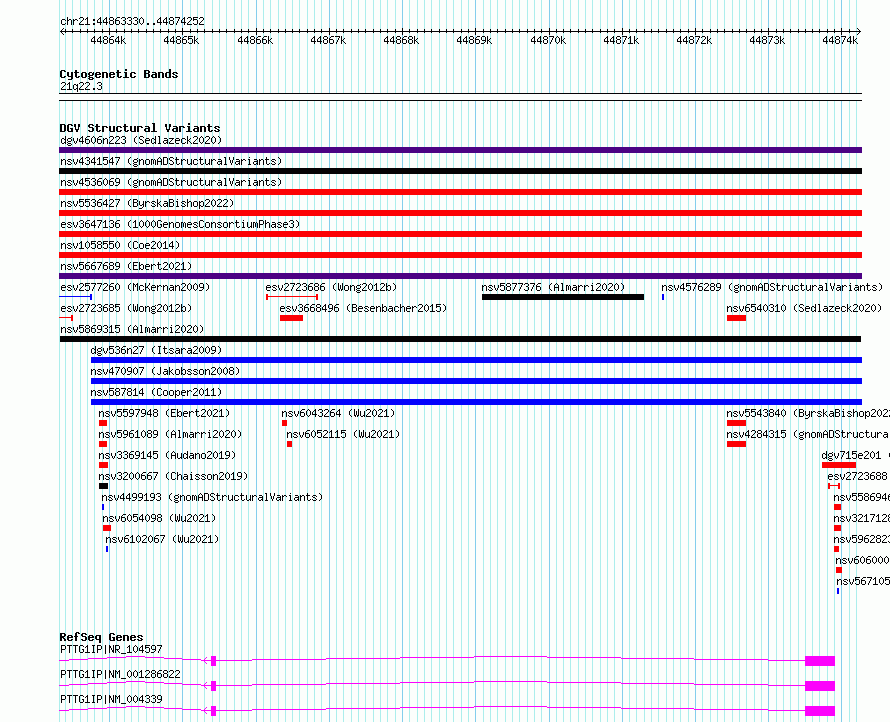This screenshot has width=890, height=722.
Task: Click the black bar for nsv3200667
Action: 103,486
